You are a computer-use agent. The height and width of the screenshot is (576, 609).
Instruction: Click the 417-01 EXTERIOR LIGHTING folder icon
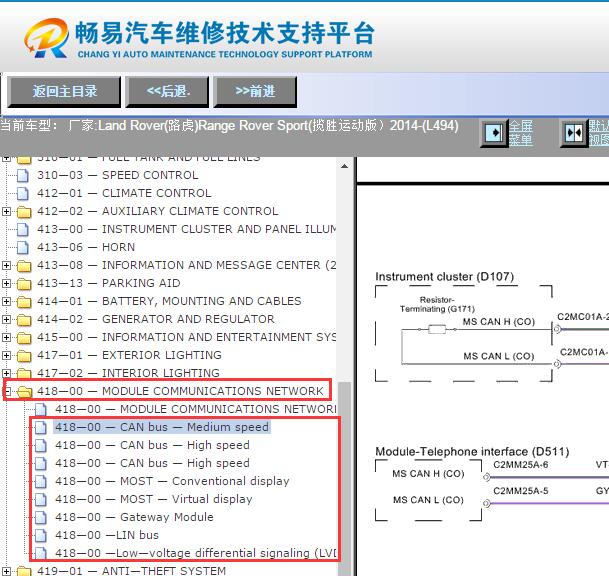point(24,356)
